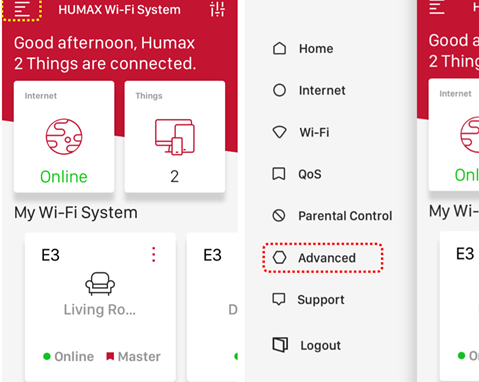Open the hamburger menu icon
The width and height of the screenshot is (479, 382).
point(22,9)
